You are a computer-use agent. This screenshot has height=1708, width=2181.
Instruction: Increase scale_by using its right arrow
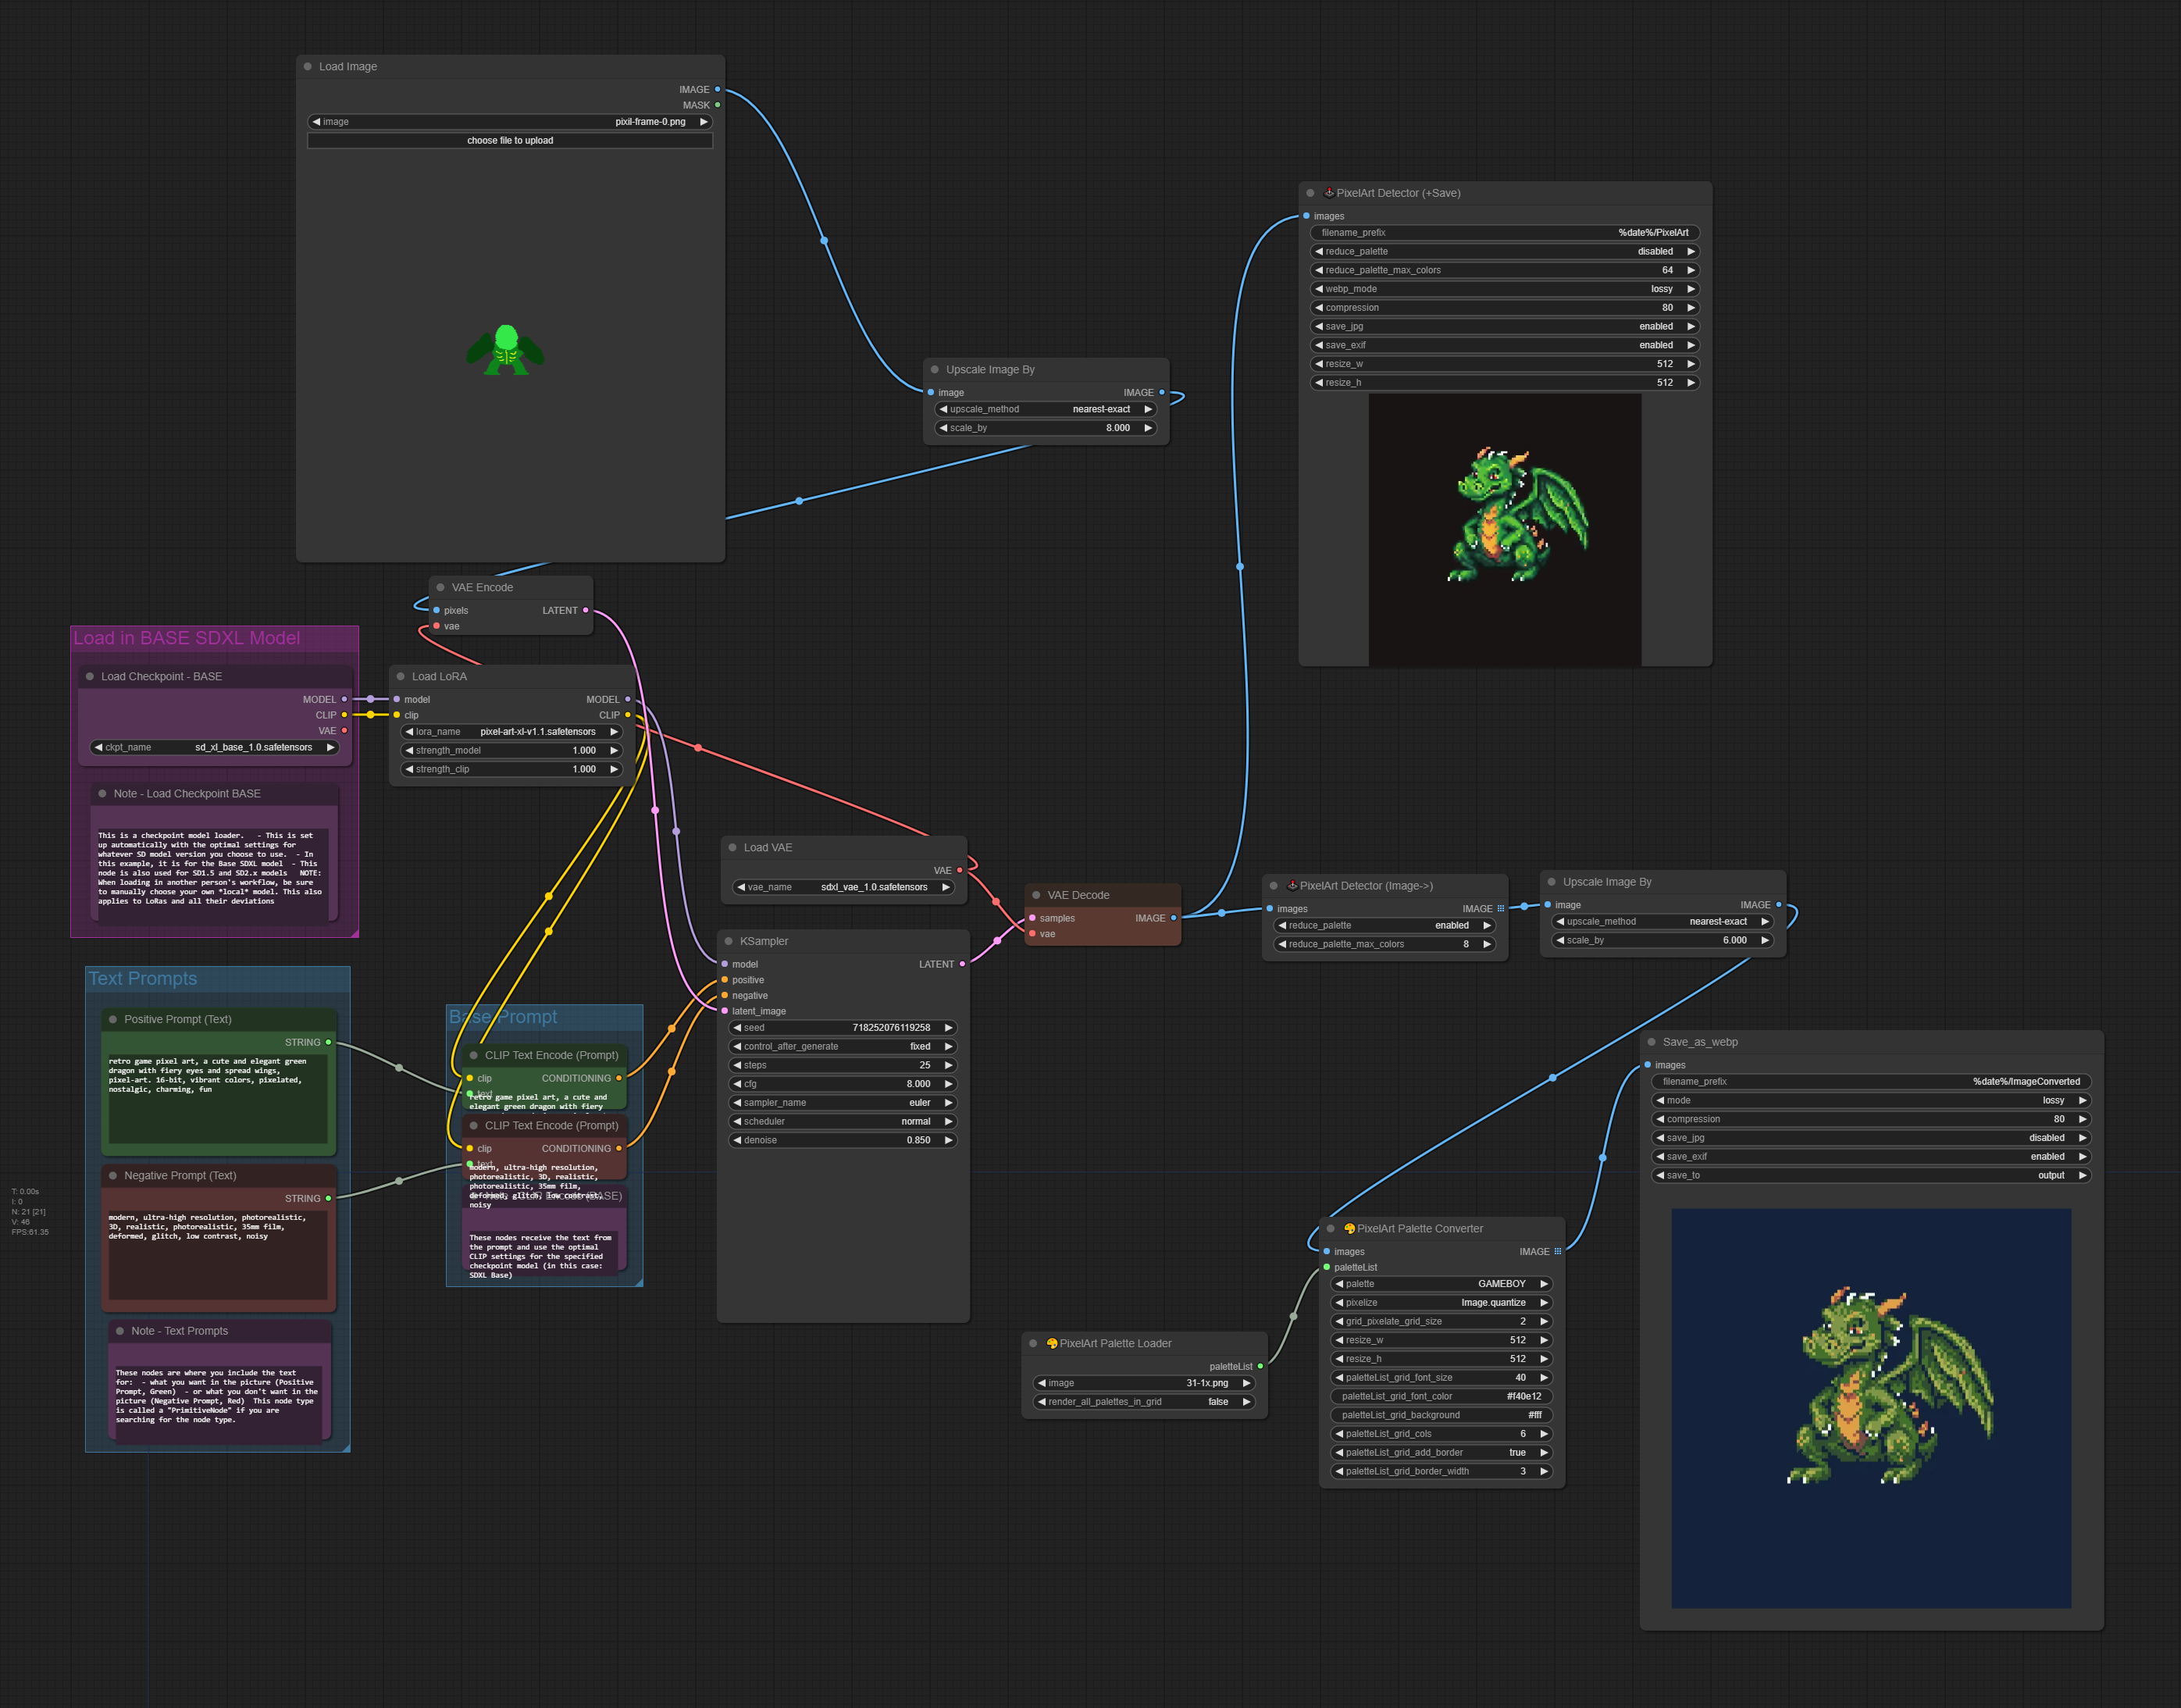click(x=1148, y=427)
